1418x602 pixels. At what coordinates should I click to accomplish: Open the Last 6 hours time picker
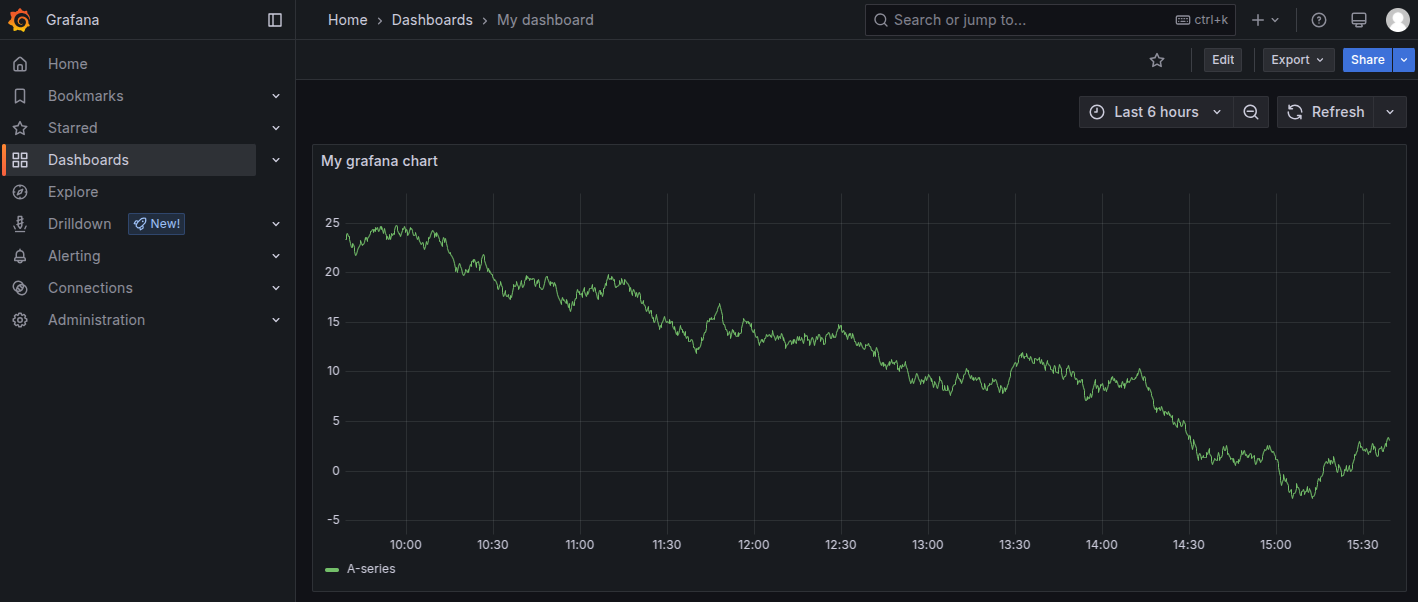coord(1156,112)
